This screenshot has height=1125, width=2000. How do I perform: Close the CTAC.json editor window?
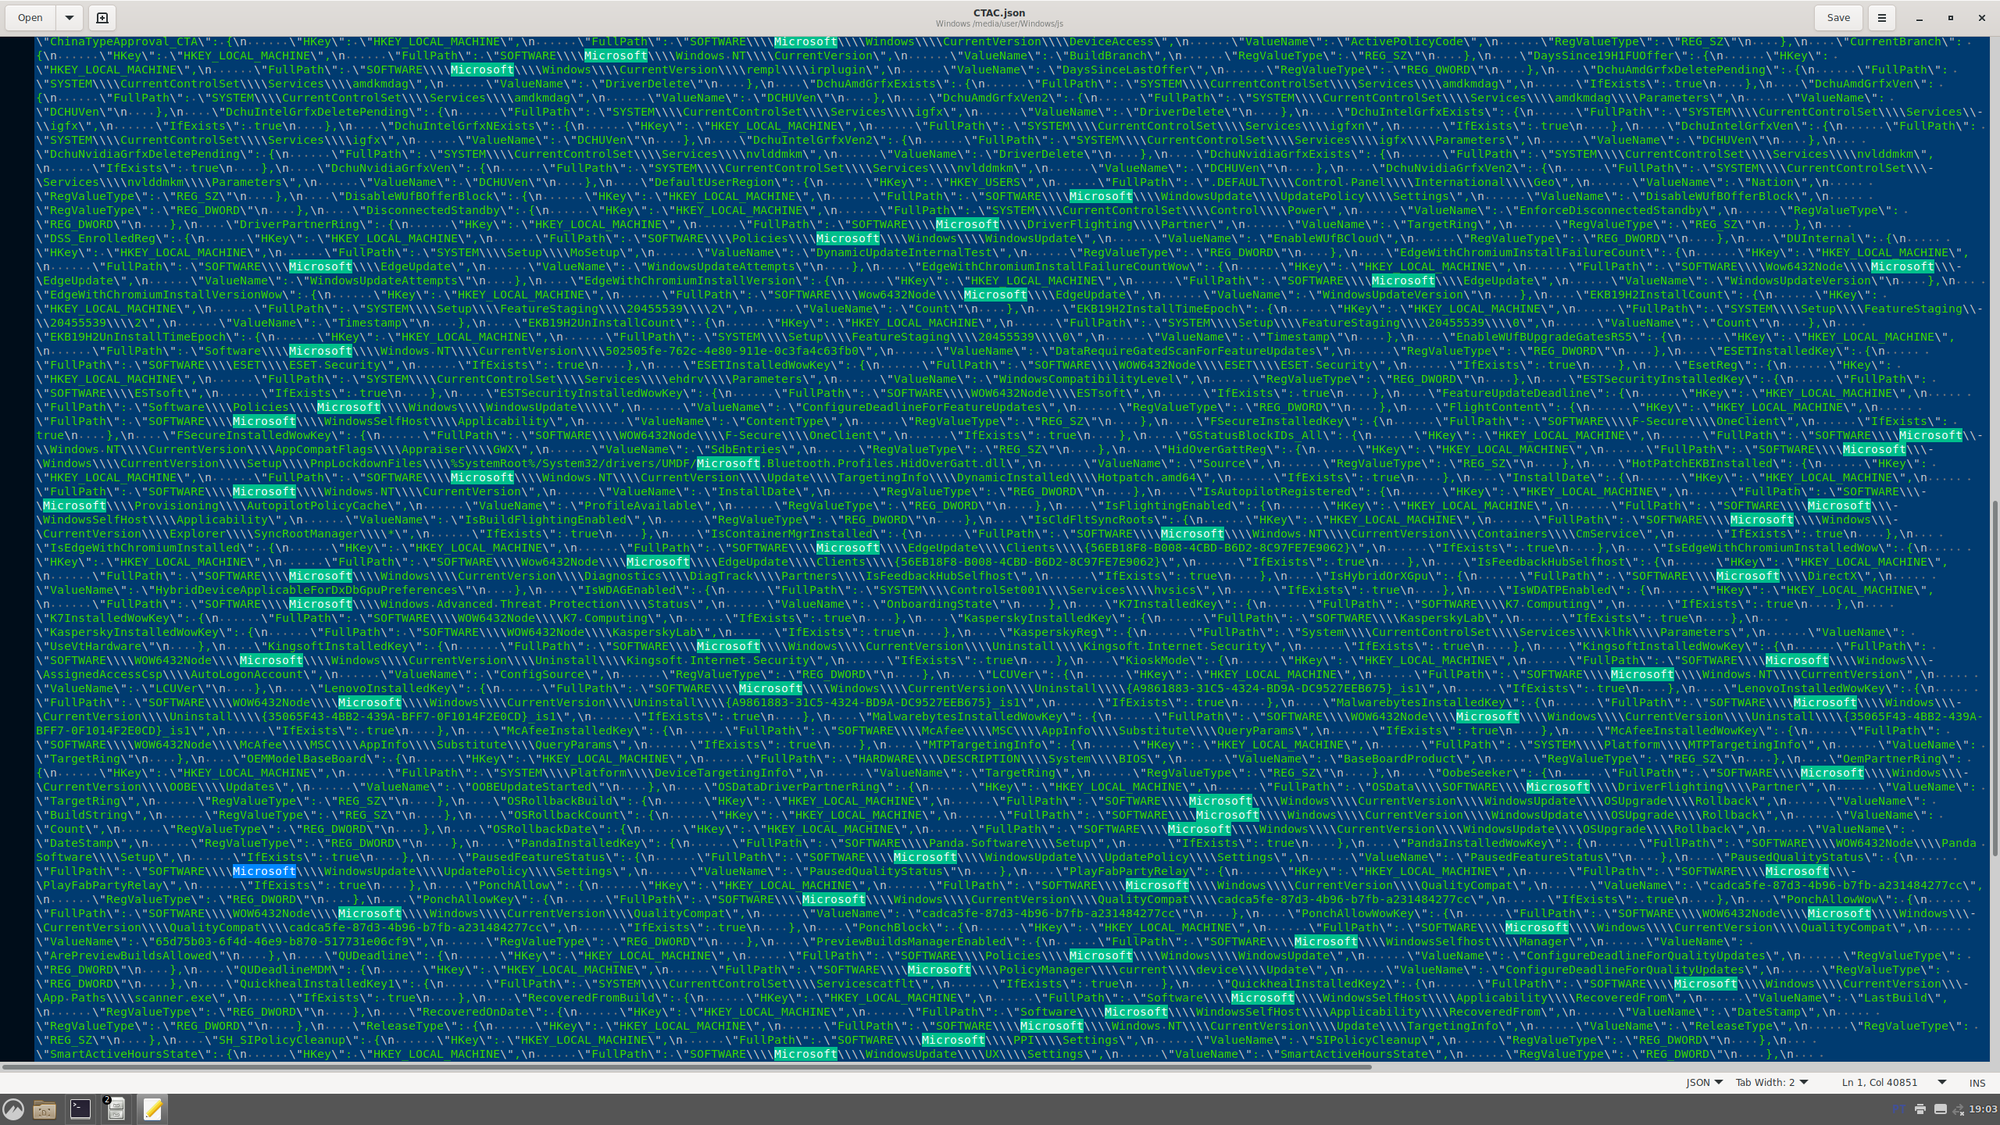[x=1981, y=18]
